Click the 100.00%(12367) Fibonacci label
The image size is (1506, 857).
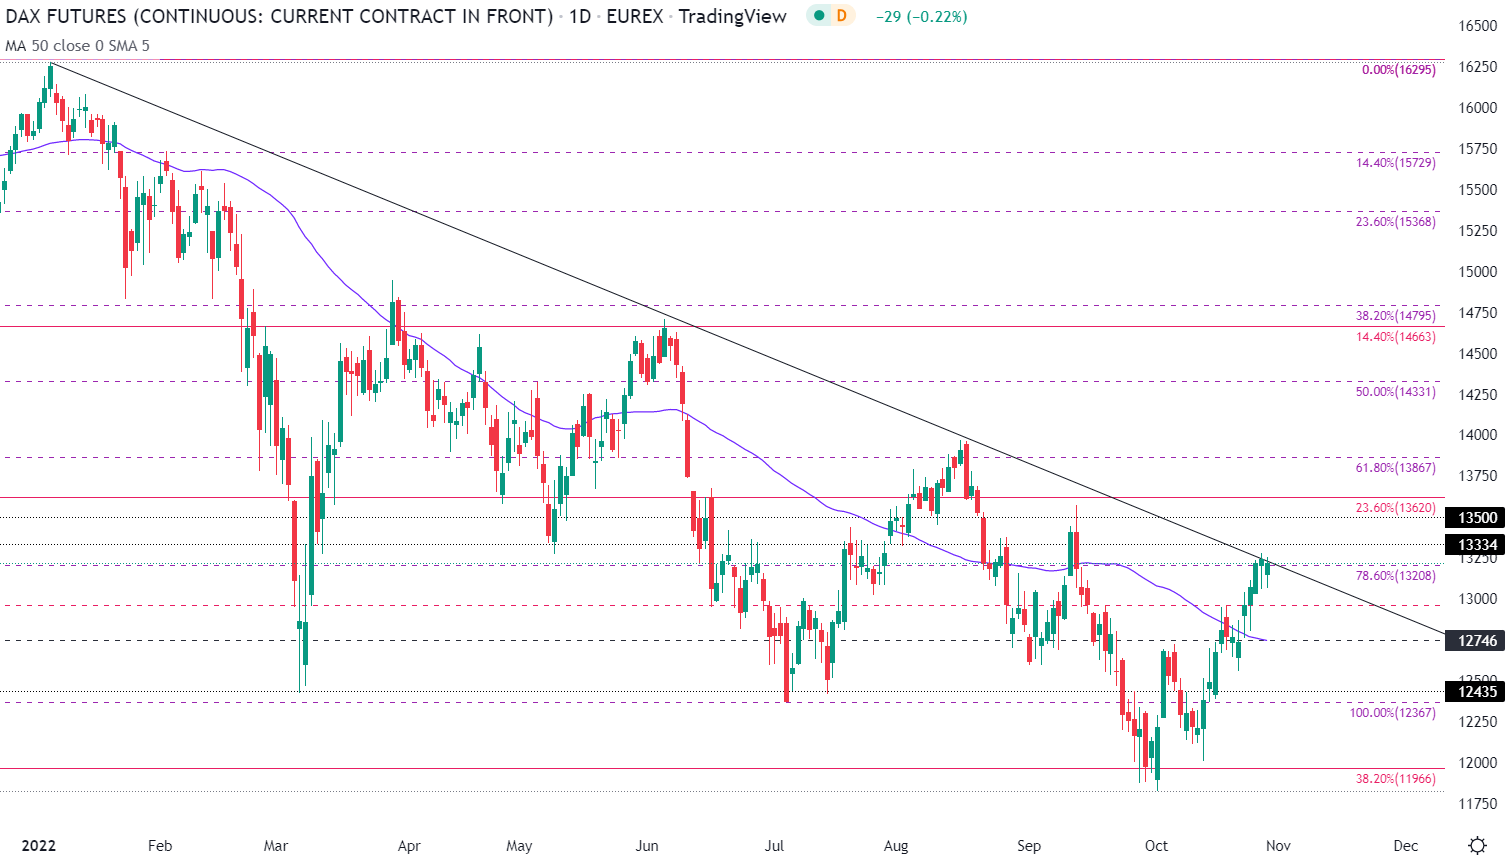click(1393, 712)
